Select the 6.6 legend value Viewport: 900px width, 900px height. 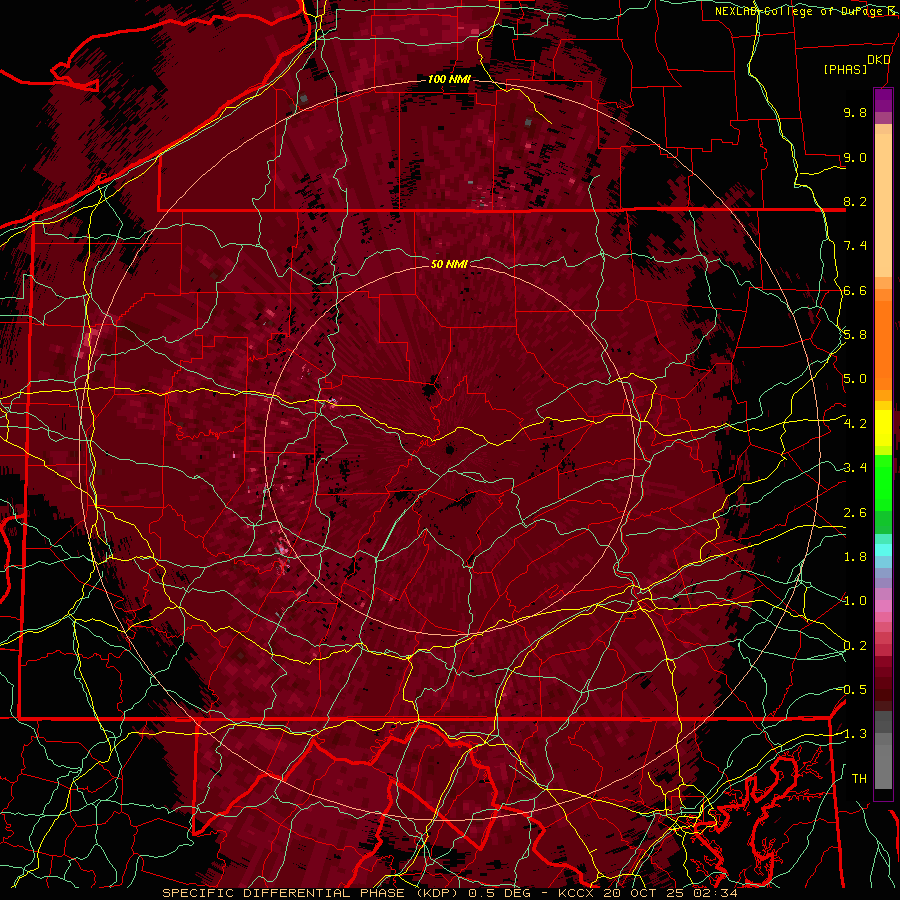[x=855, y=290]
